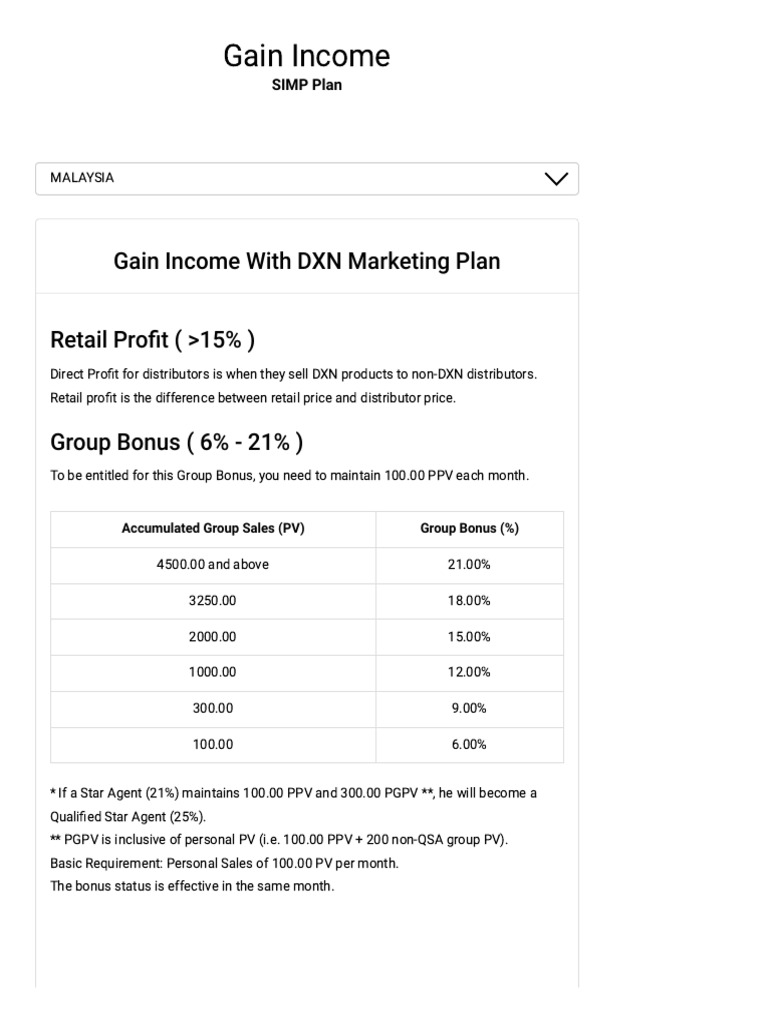Click the 15.00% bonus cell
Viewport: 768px width, 1024px height.
pyautogui.click(x=469, y=637)
